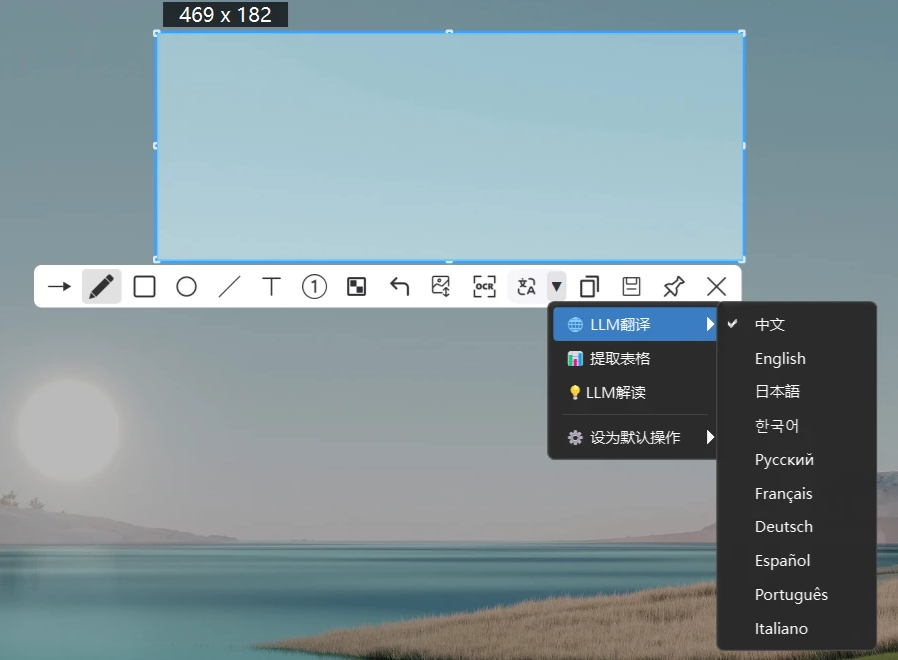This screenshot has height=660, width=898.
Task: Select the arrow drawing tool
Action: point(59,287)
